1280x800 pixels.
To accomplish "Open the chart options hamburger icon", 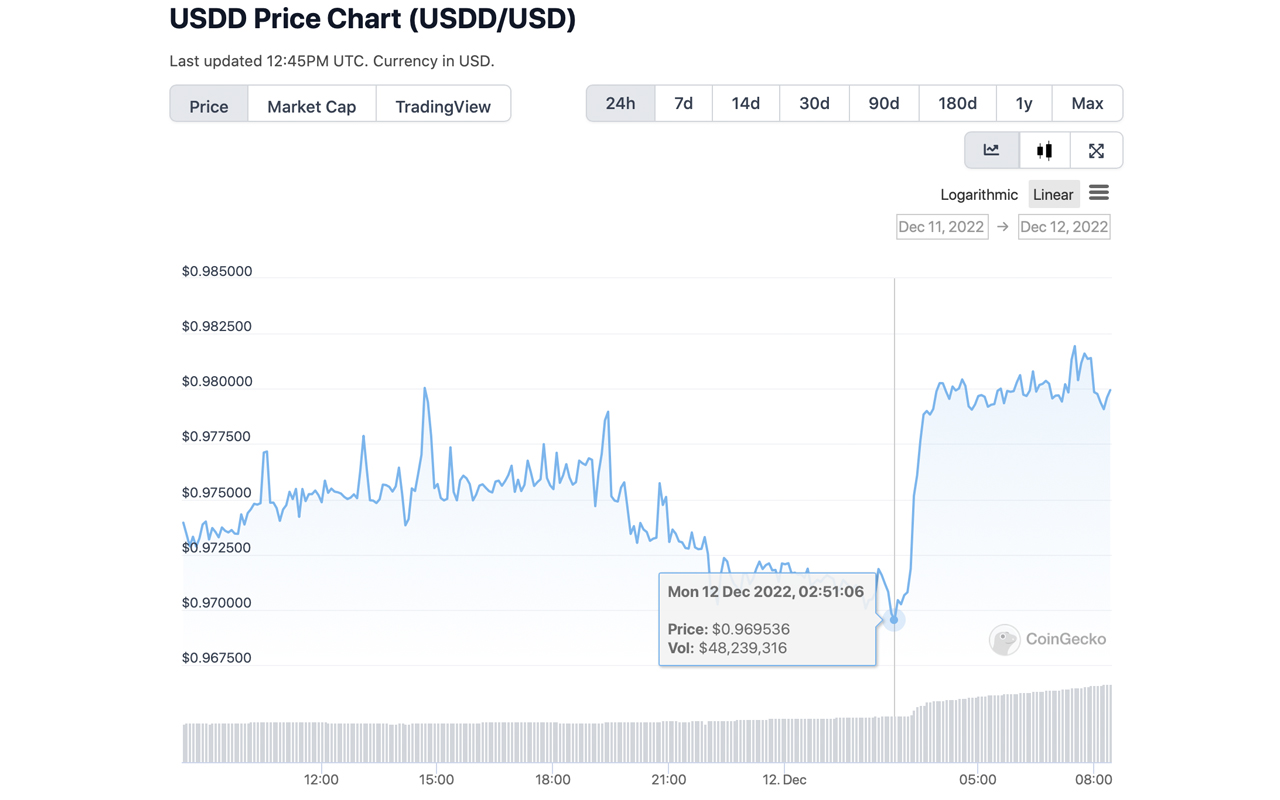I will [x=1098, y=193].
